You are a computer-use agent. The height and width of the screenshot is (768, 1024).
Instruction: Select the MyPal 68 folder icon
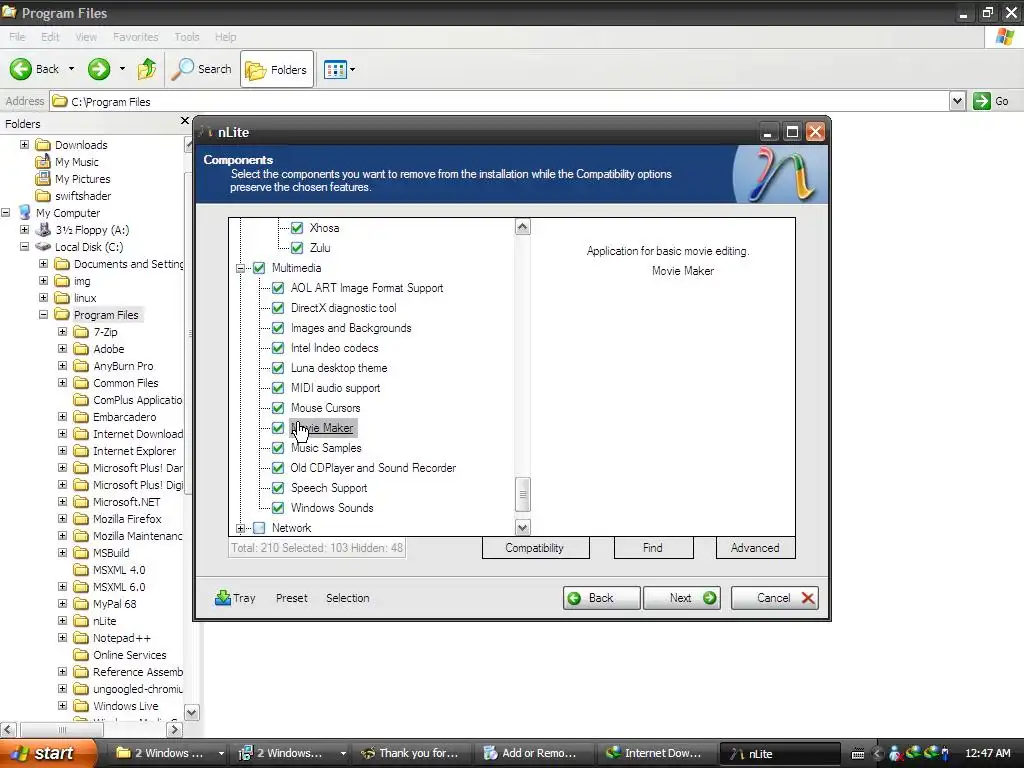coord(81,603)
